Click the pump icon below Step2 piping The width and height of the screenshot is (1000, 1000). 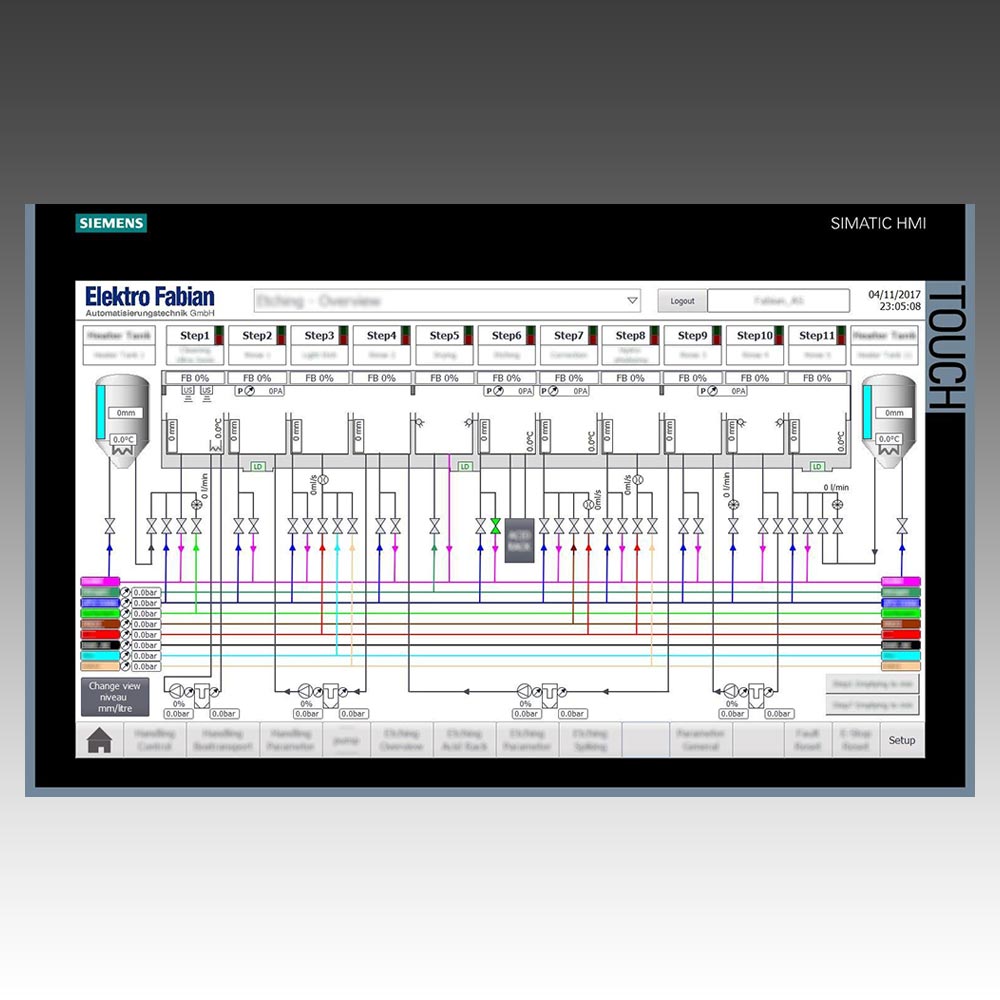pos(178,690)
